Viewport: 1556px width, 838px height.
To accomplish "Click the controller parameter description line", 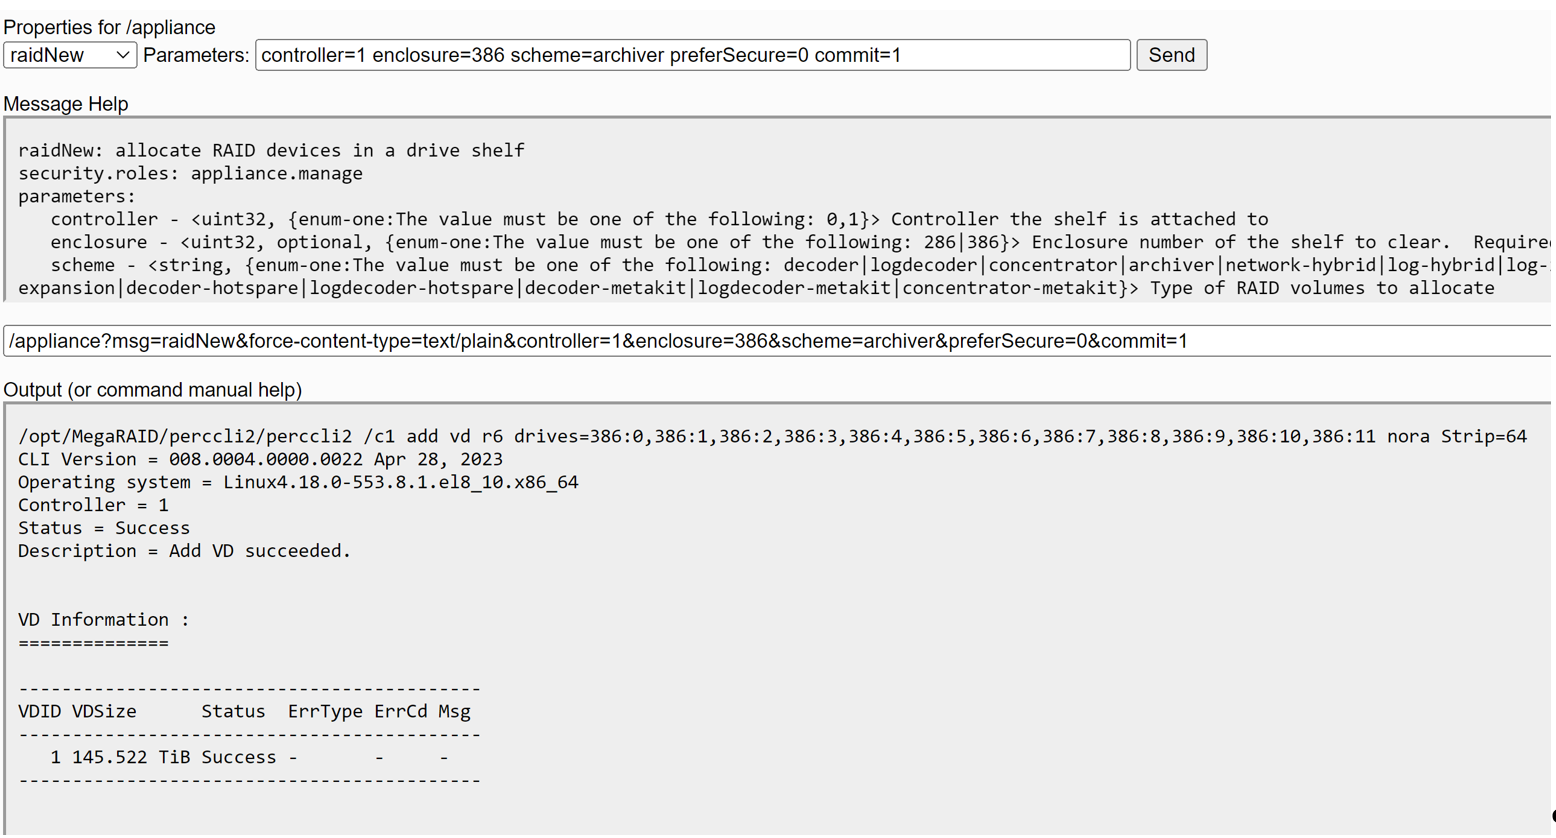I will pos(659,219).
